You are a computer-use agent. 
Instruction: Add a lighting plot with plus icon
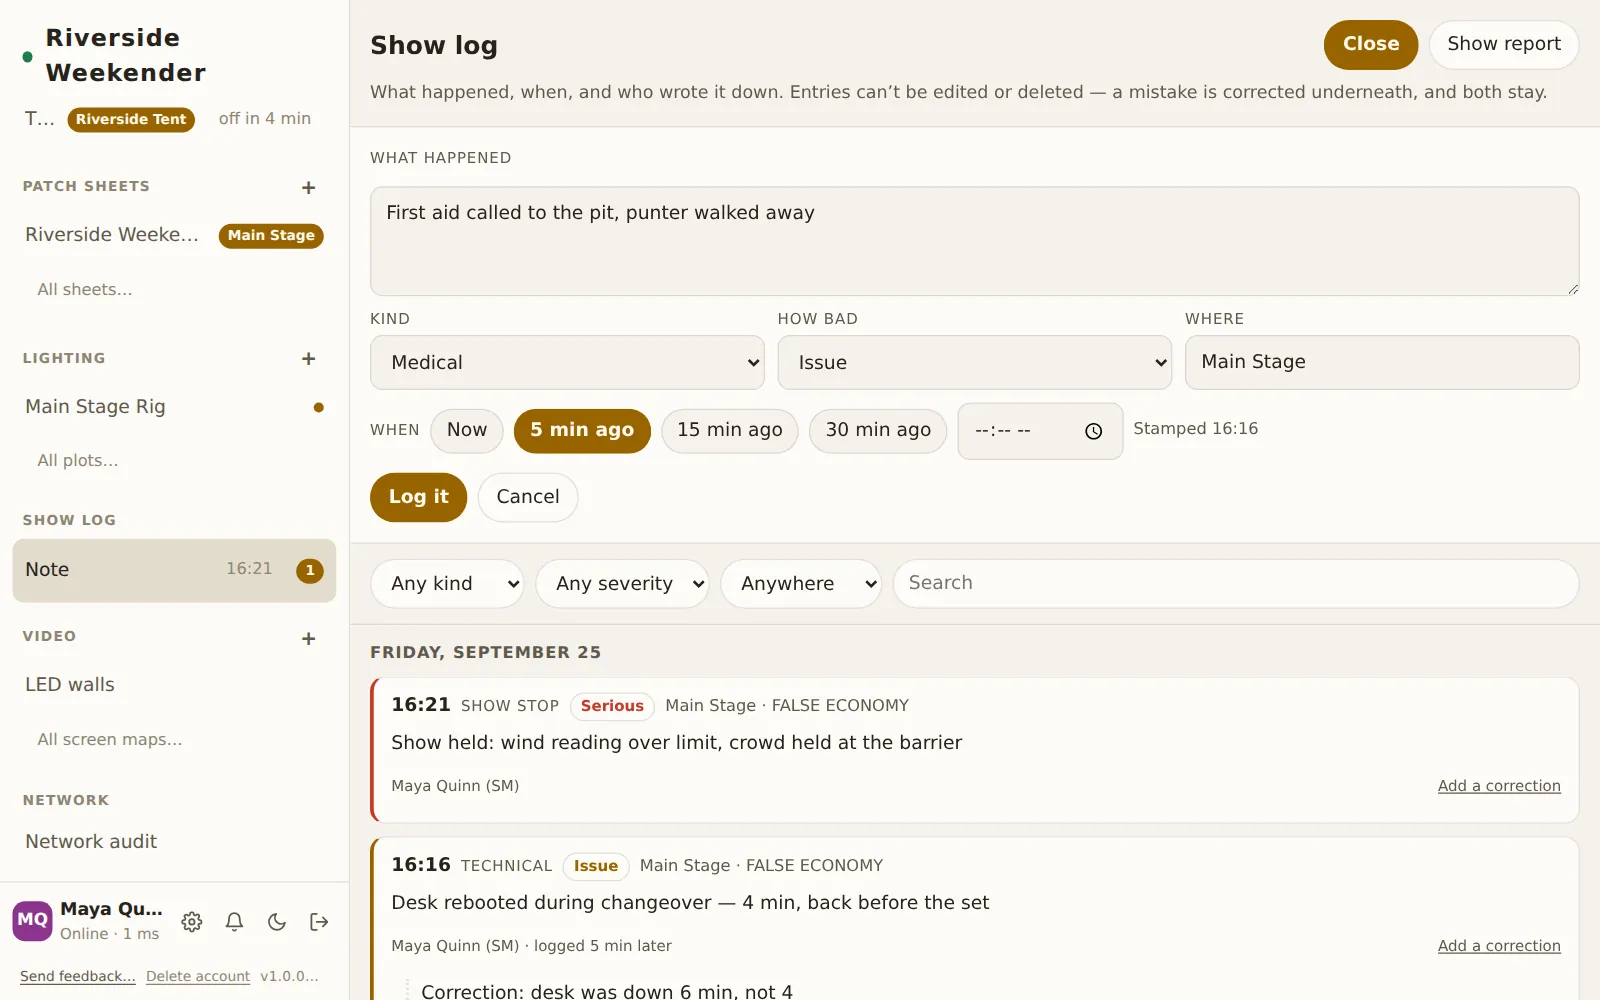point(308,359)
